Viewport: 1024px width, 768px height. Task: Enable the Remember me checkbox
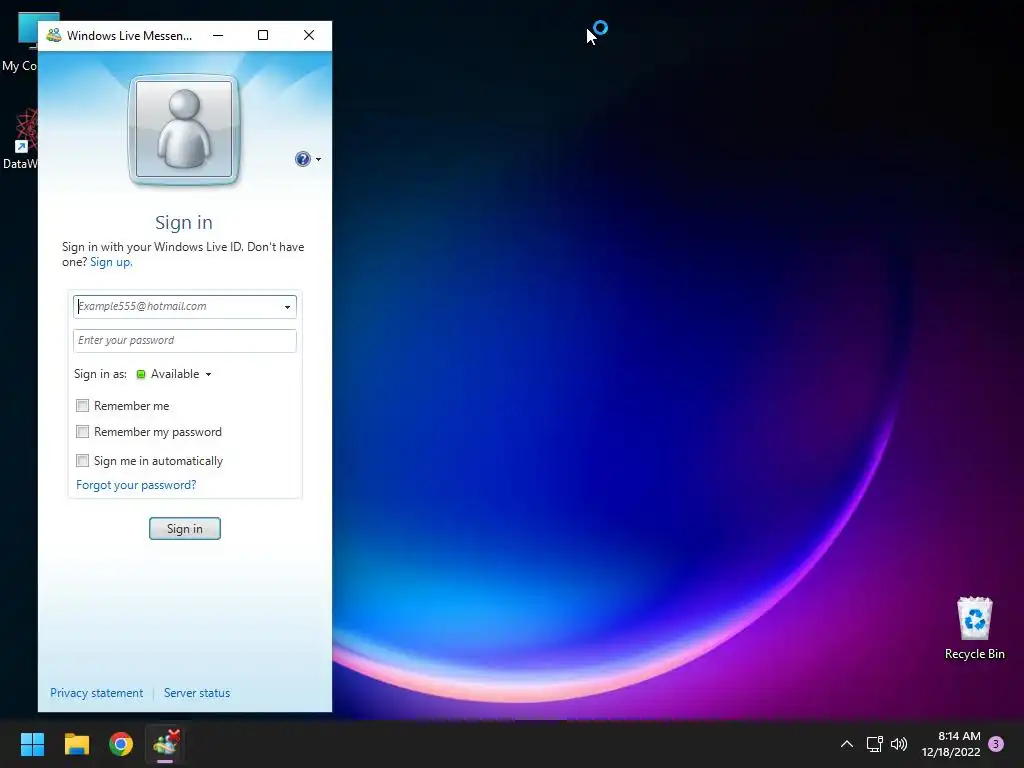click(82, 406)
